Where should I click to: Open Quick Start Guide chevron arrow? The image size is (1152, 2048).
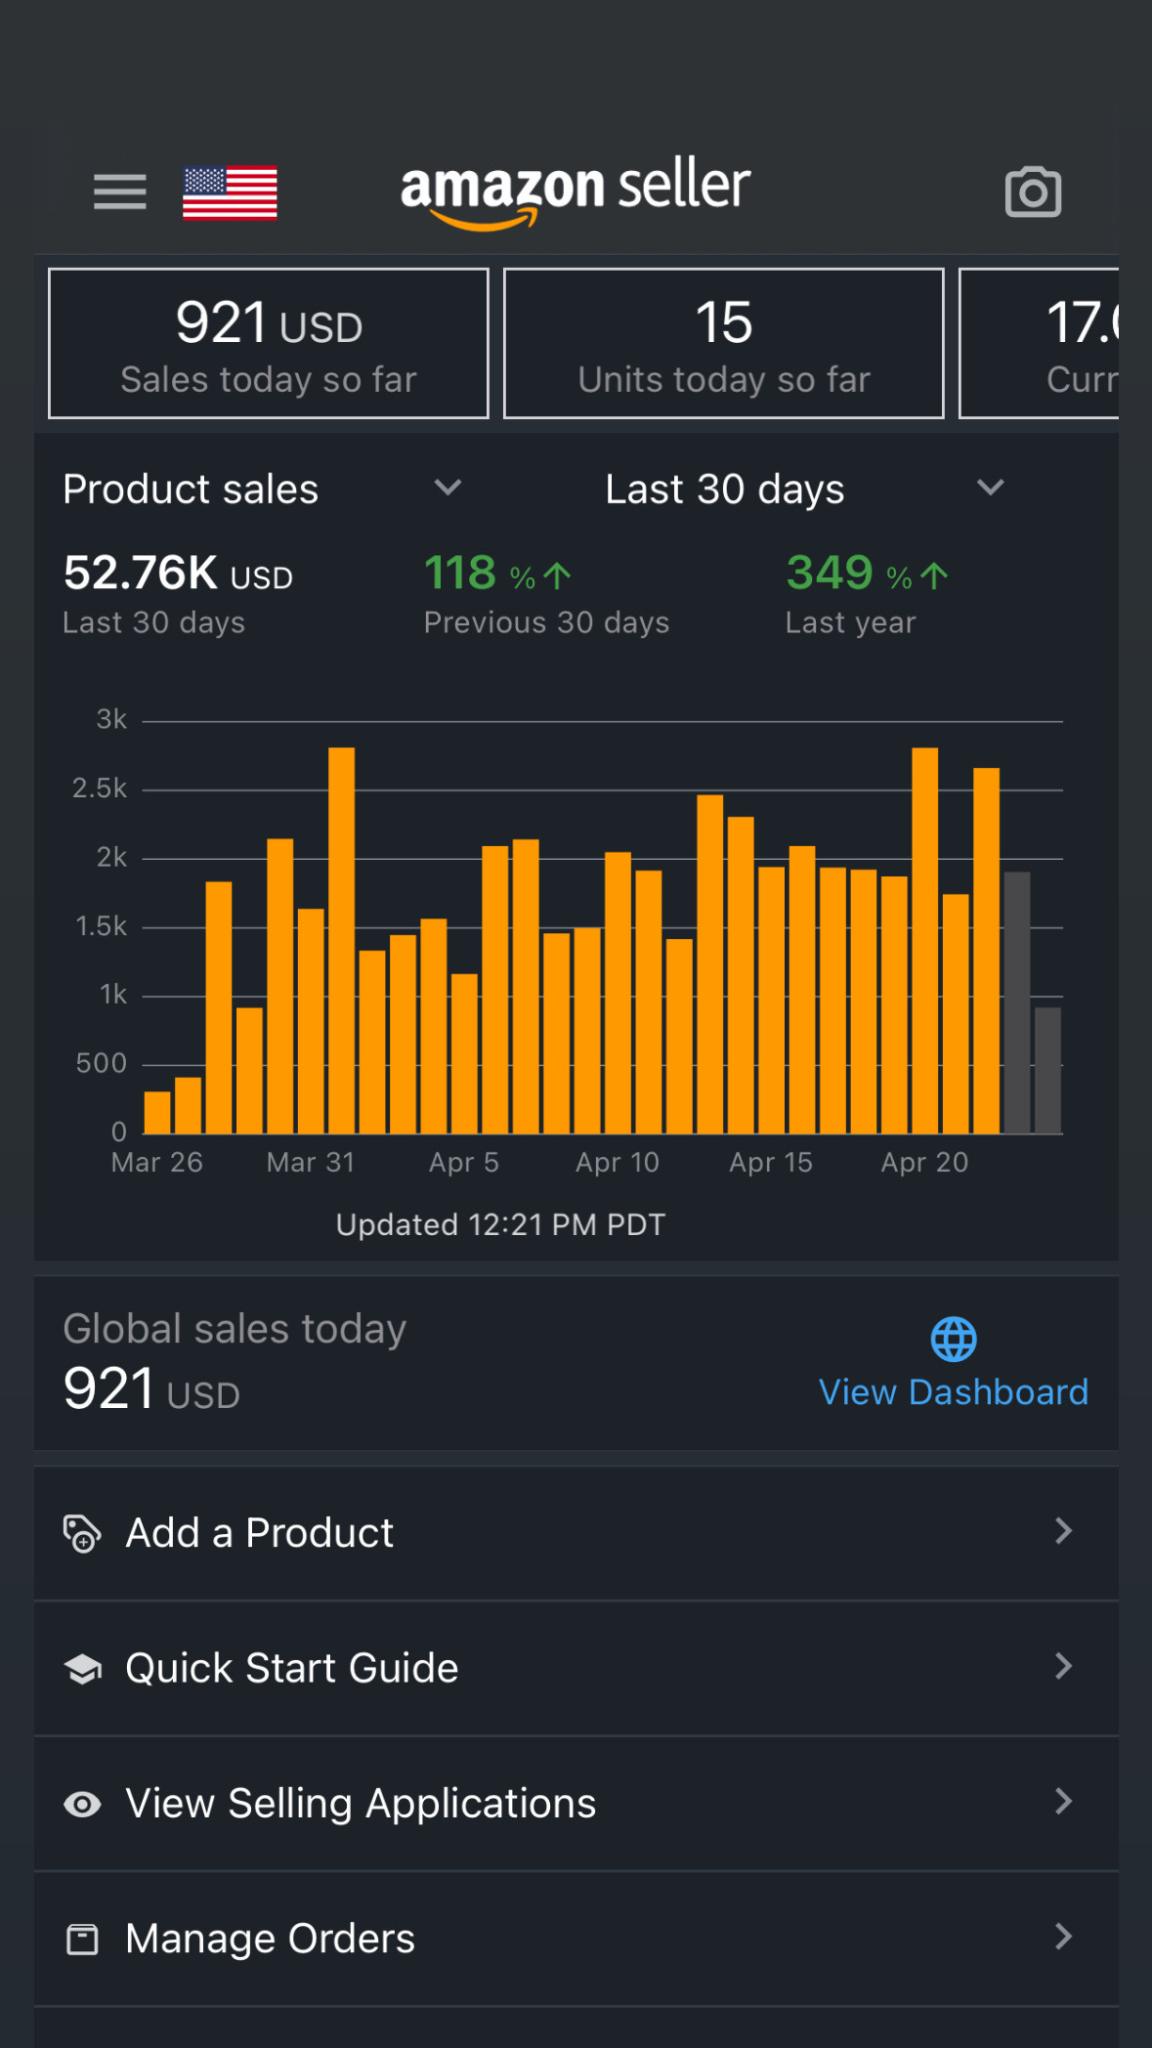(x=1063, y=1666)
